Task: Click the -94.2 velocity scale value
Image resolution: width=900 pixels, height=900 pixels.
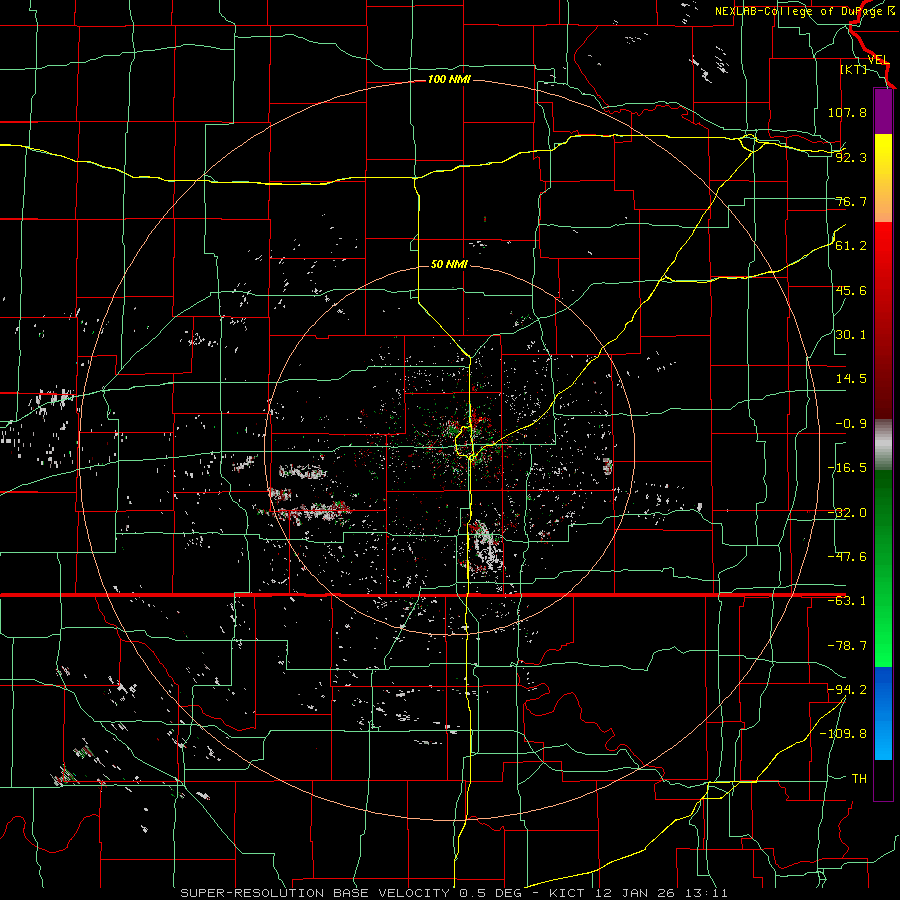Action: pos(847,689)
